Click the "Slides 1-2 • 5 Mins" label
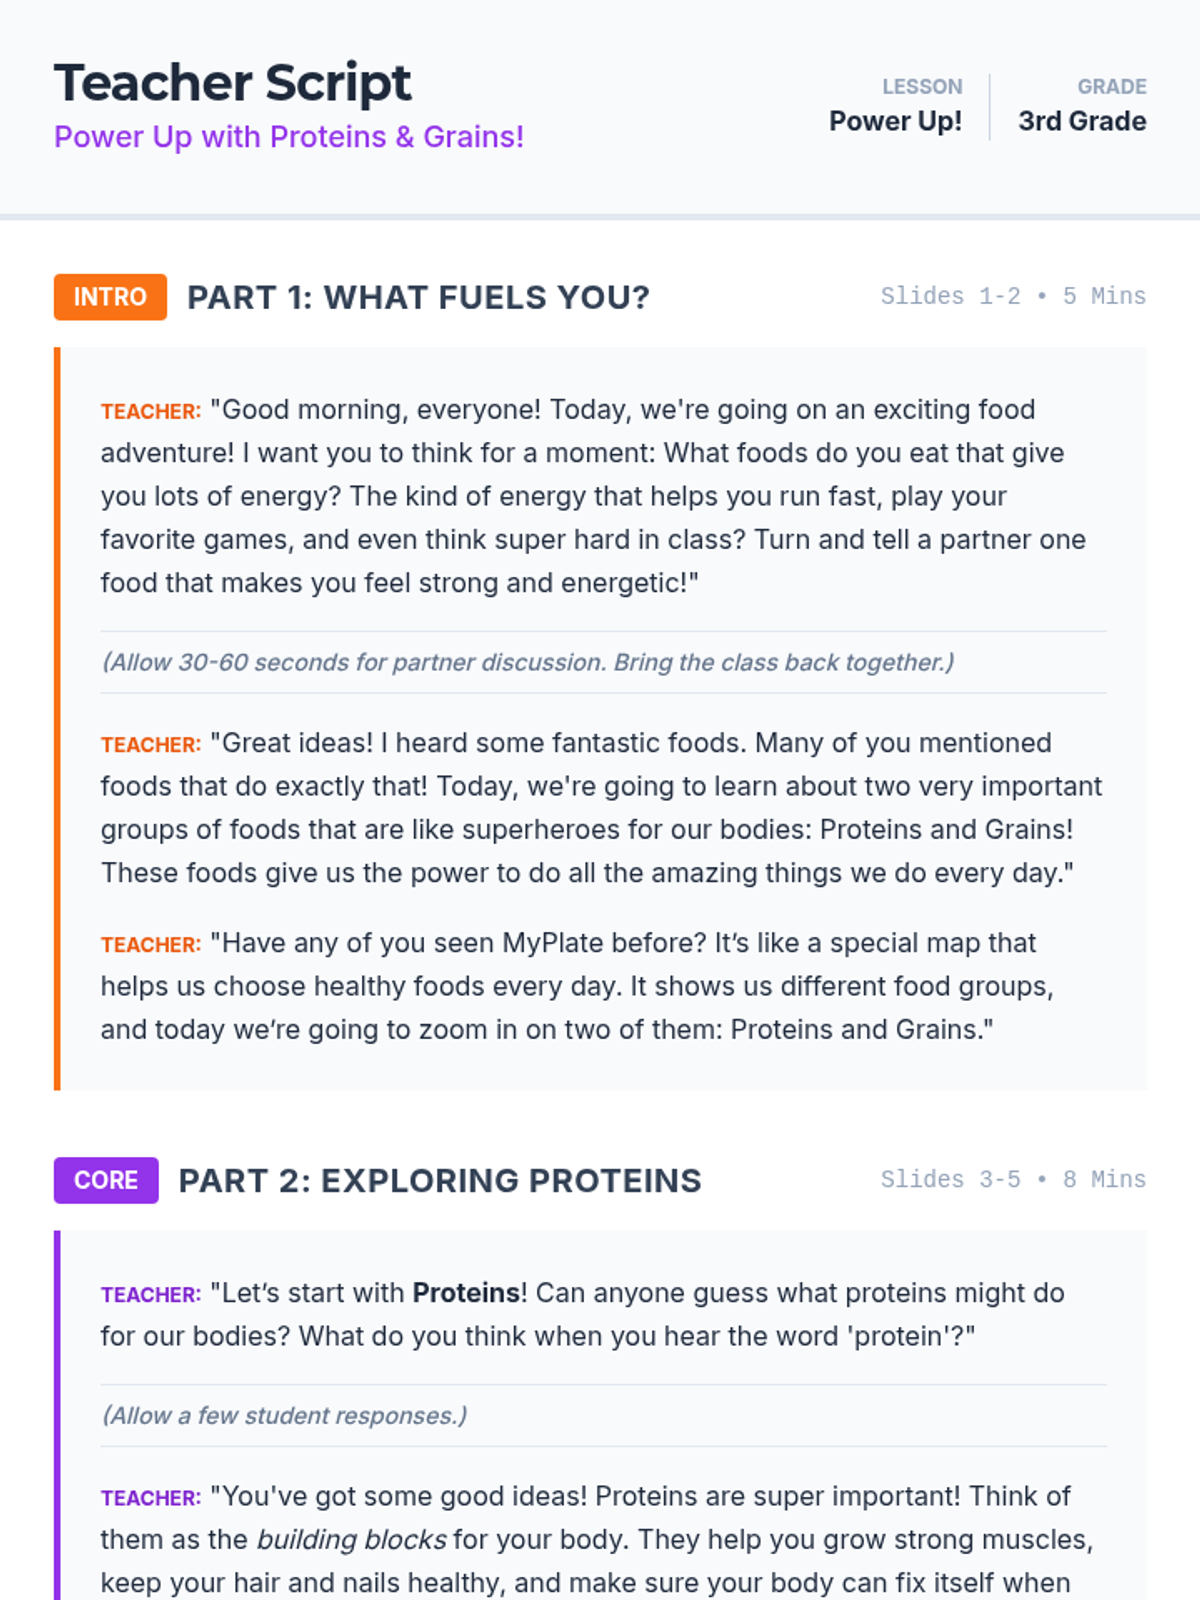Screen dimensions: 1200x1600 tap(1013, 296)
